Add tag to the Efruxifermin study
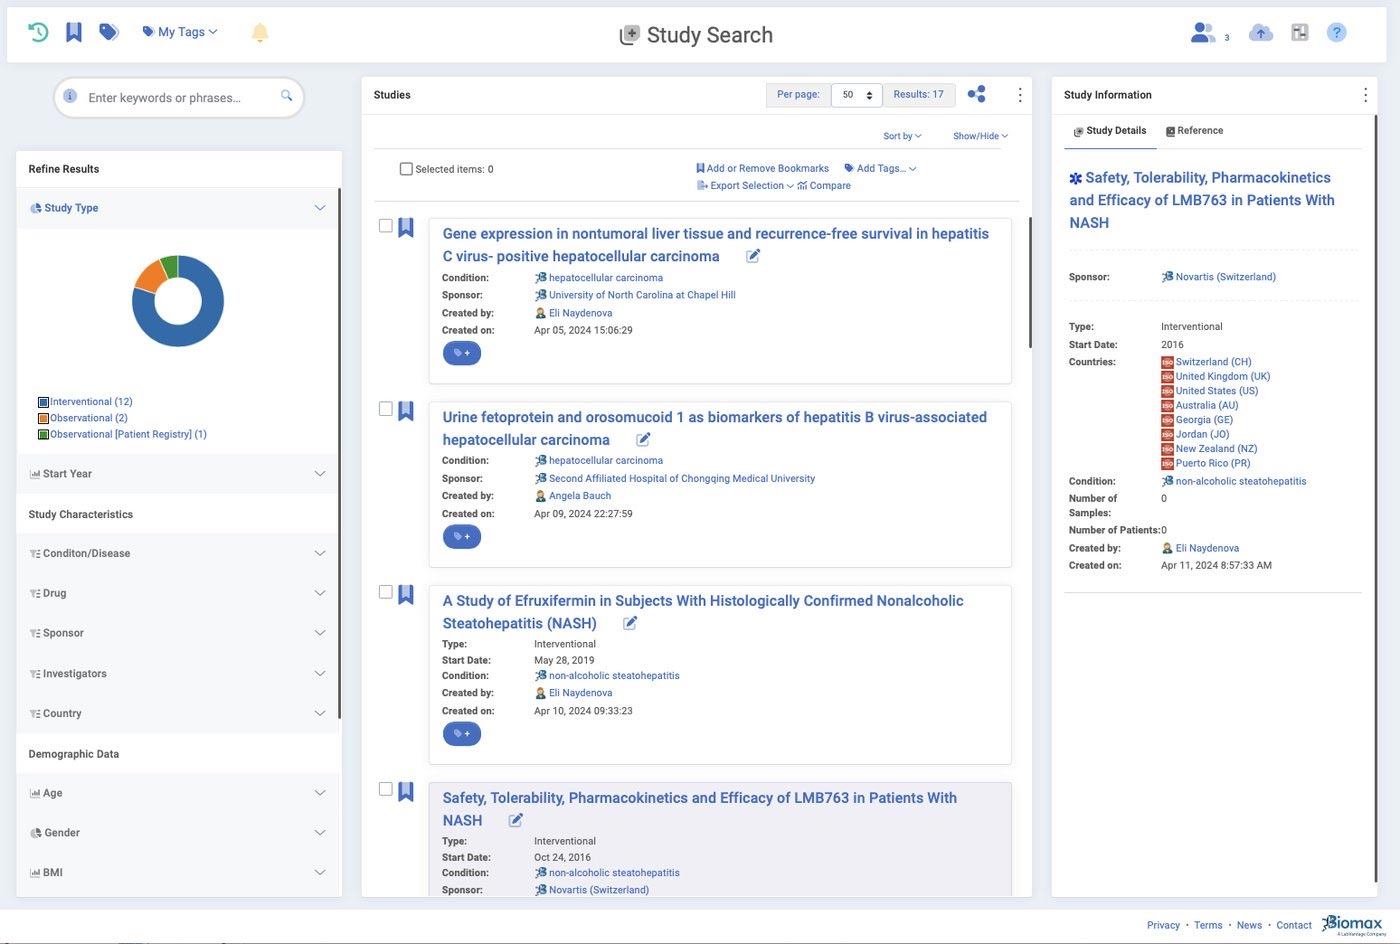 [462, 734]
